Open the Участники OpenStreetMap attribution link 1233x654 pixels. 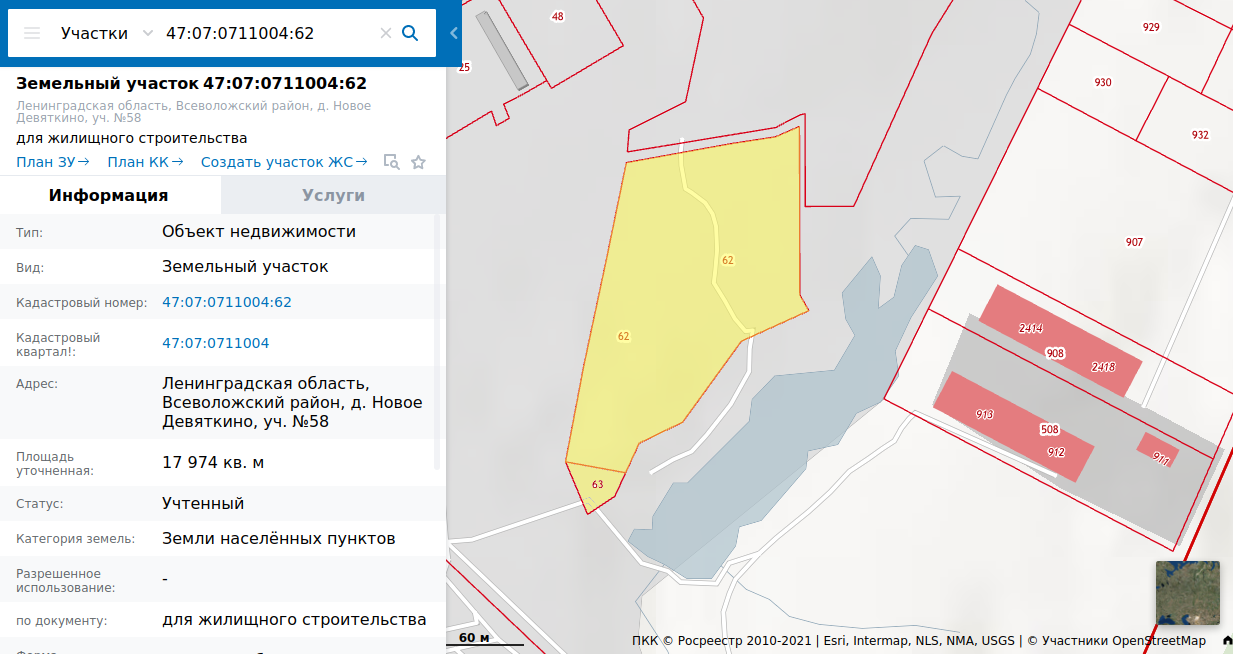click(x=1122, y=641)
